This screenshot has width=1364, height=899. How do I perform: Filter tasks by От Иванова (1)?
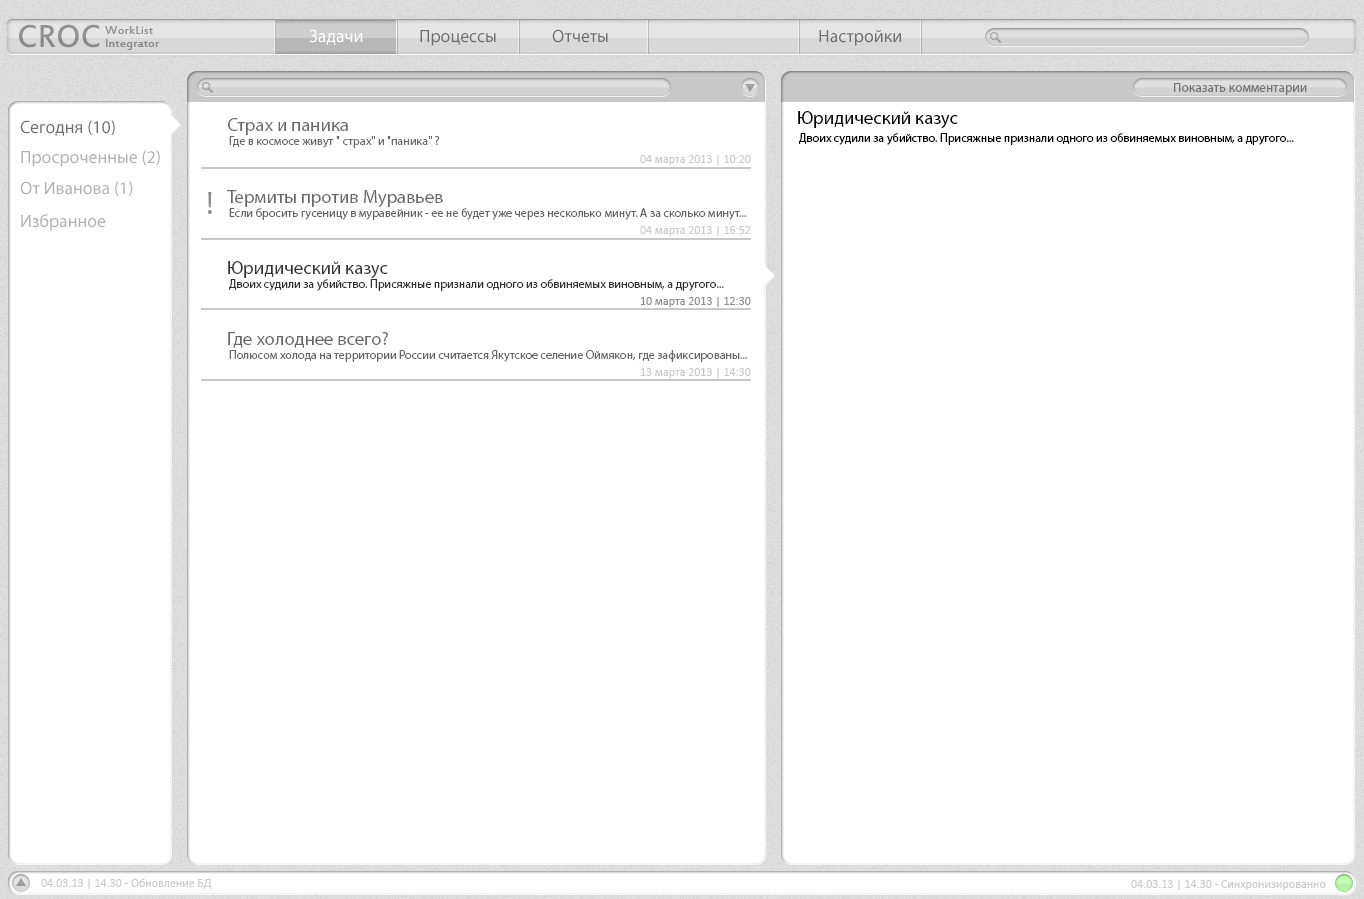[76, 188]
